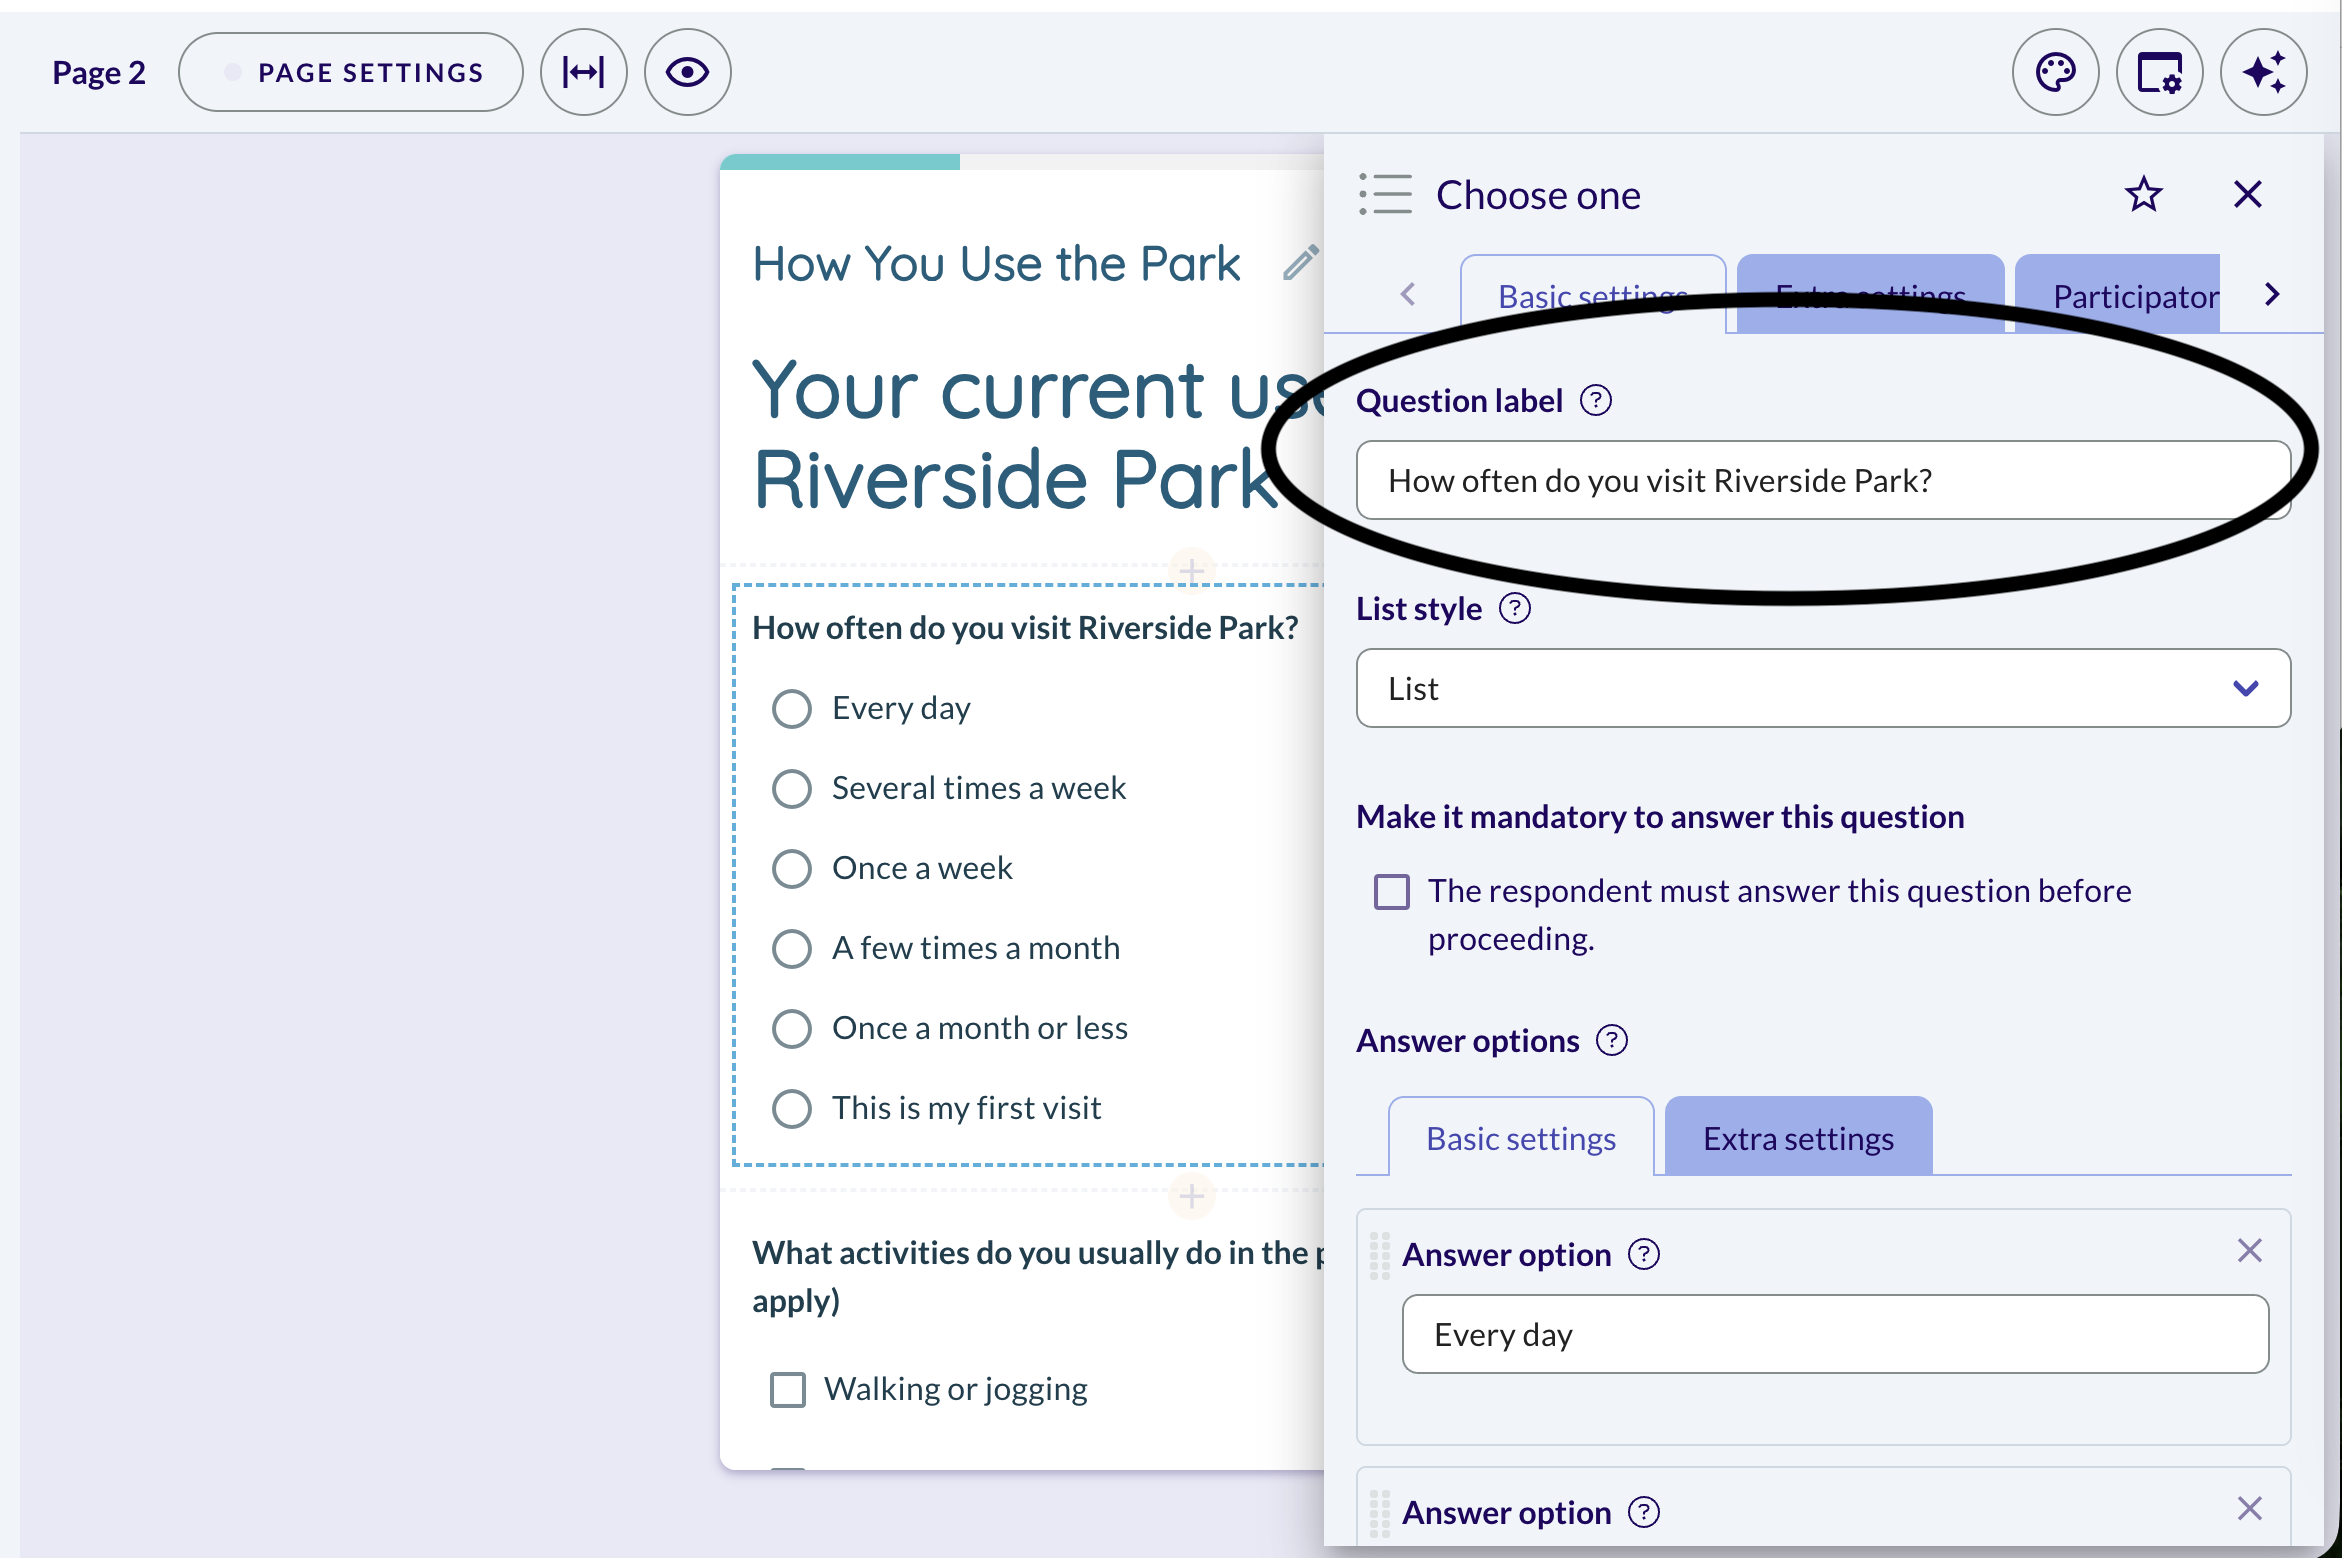
Task: Select A few times a month radio
Action: pyautogui.click(x=791, y=948)
